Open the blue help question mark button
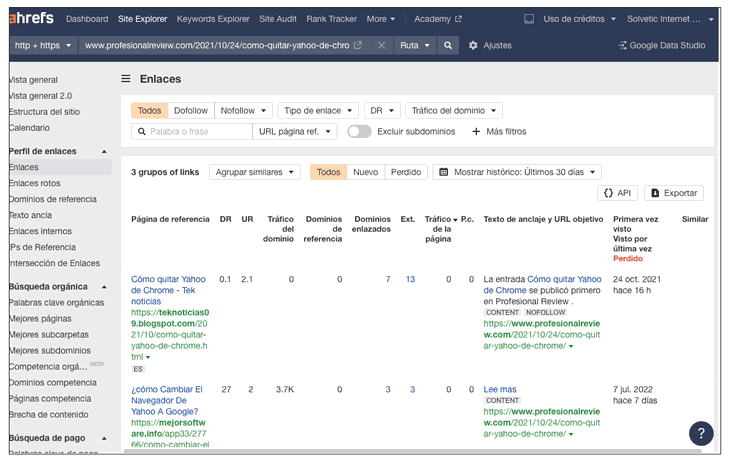This screenshot has width=730, height=464. [700, 433]
